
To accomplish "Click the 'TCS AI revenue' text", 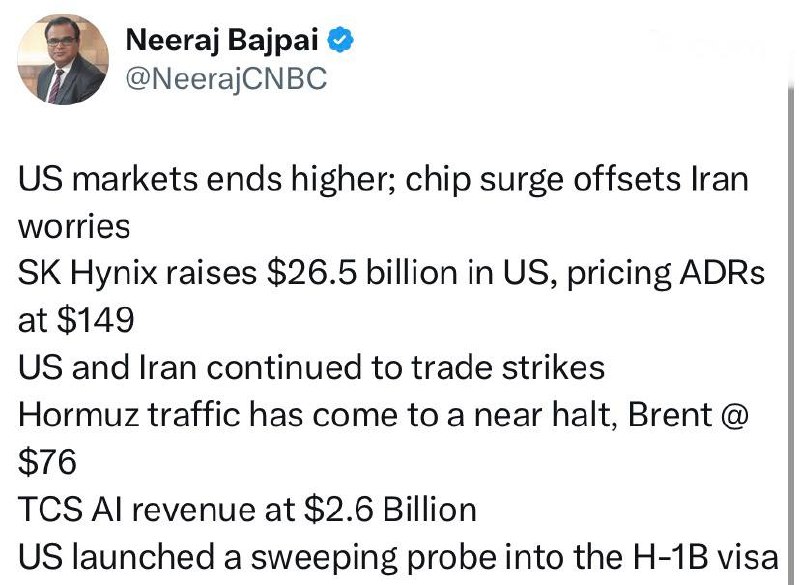I will tap(157, 510).
